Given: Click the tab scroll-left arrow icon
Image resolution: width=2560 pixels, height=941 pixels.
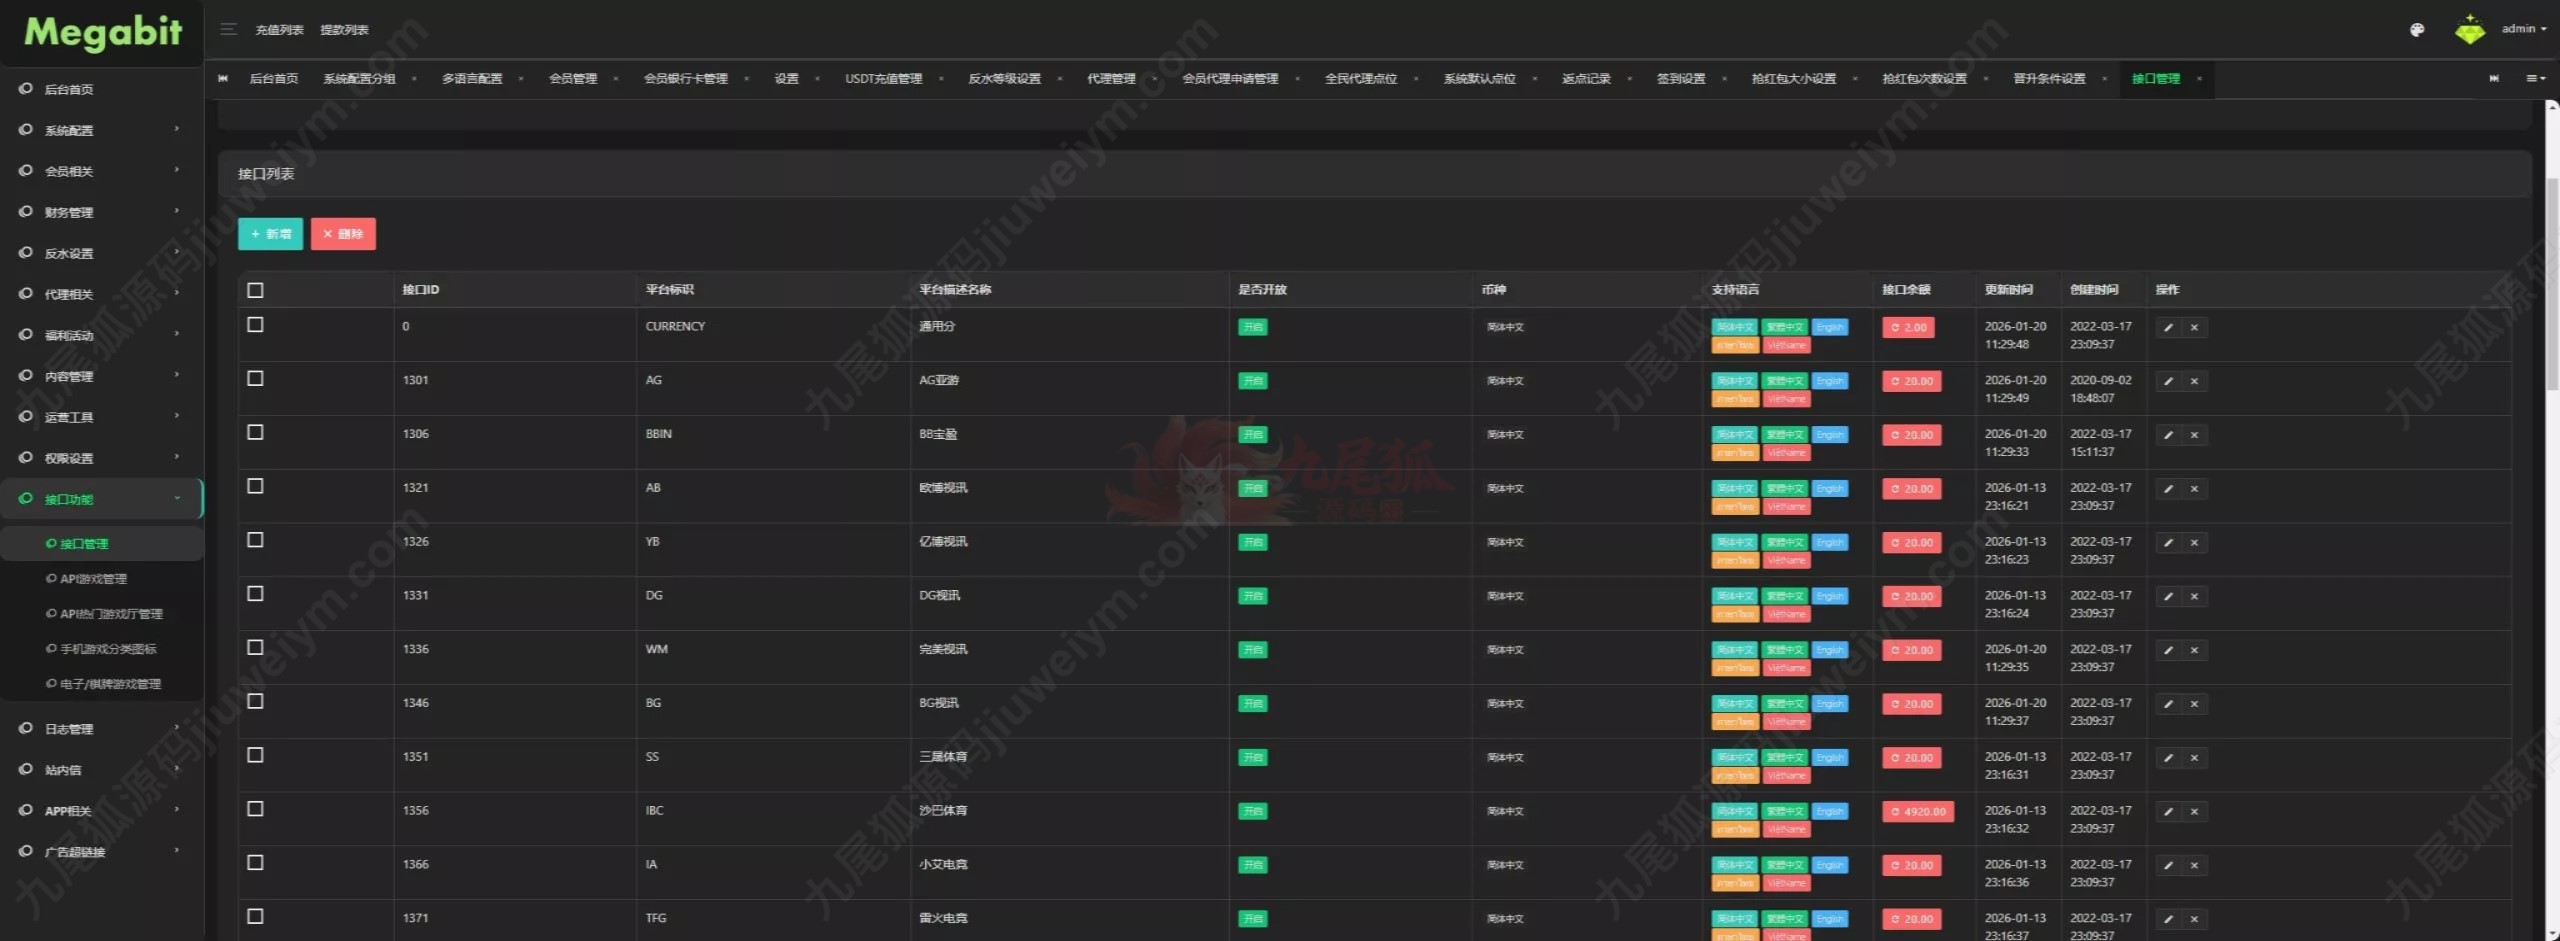Looking at the screenshot, I should 223,78.
